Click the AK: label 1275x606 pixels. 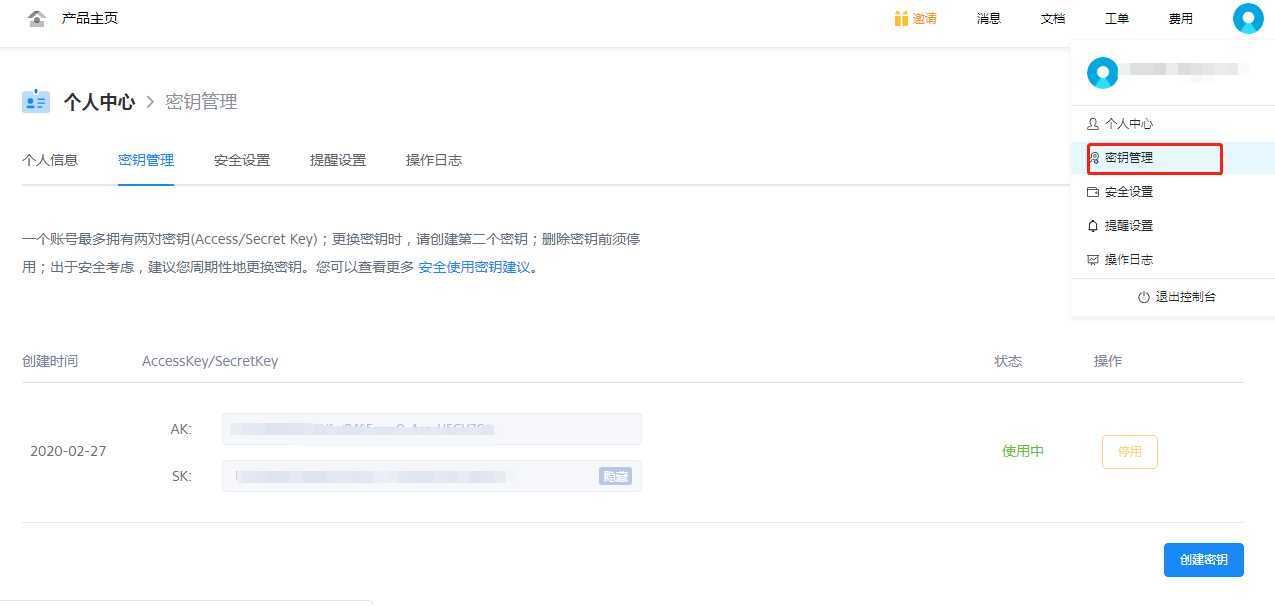pyautogui.click(x=181, y=429)
